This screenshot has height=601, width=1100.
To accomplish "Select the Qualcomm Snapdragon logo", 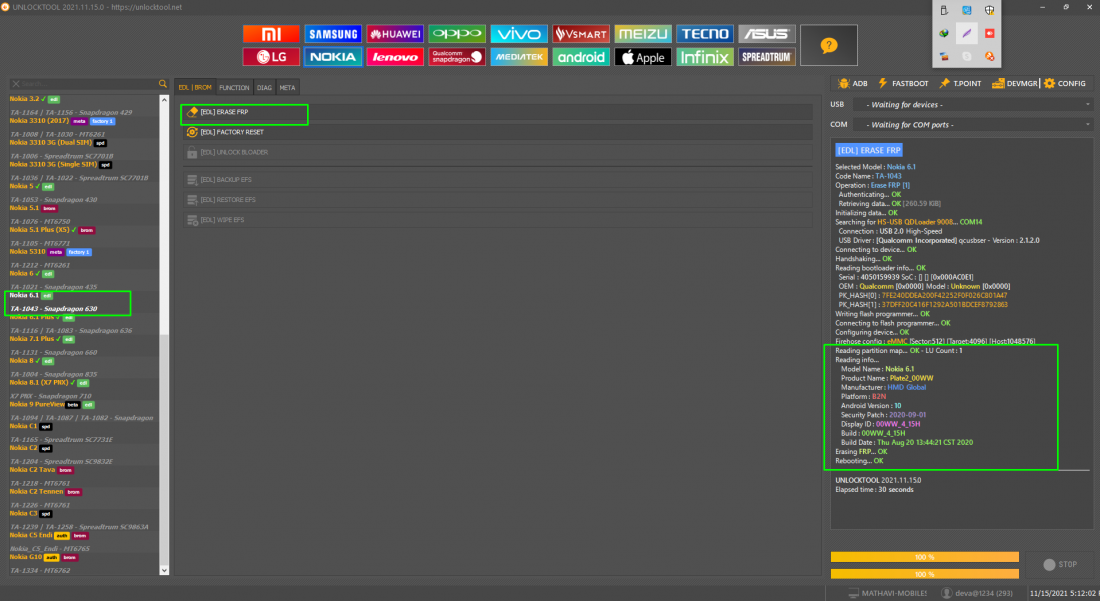I will 457,57.
